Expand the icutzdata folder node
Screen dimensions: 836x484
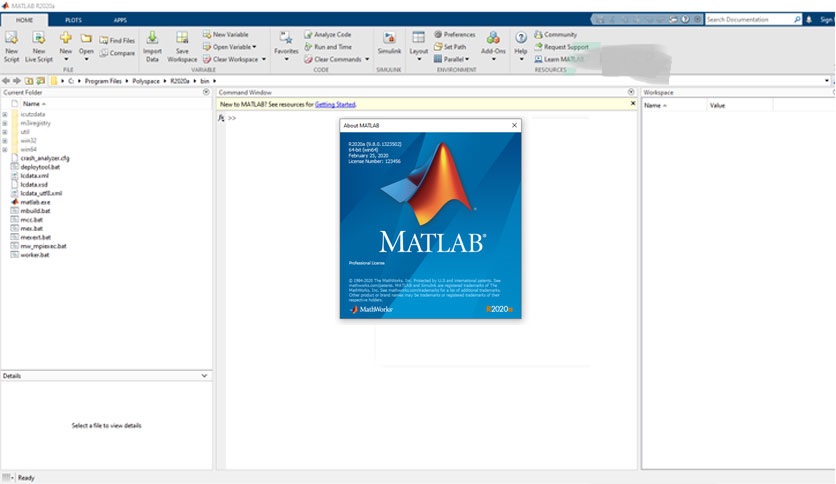[5, 114]
